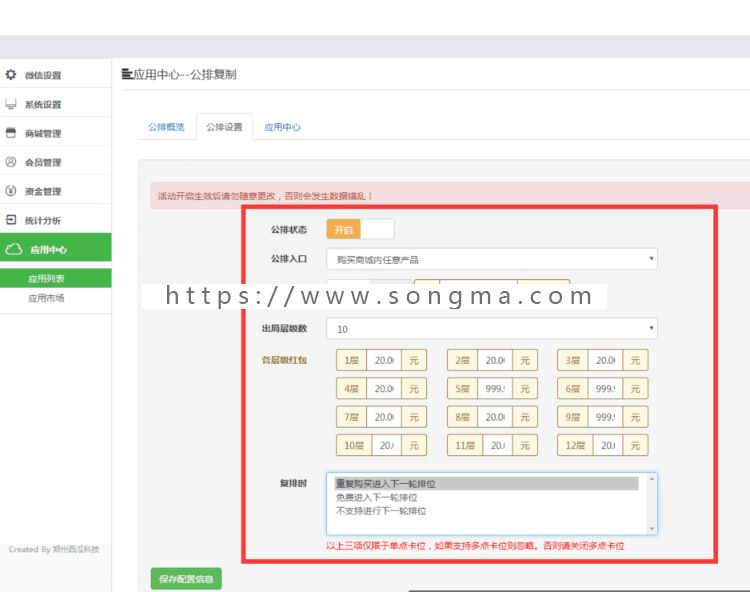Viewport: 750px width, 592px height.
Task: Select 不支持进行下一轮排位 list option
Action: [x=380, y=511]
